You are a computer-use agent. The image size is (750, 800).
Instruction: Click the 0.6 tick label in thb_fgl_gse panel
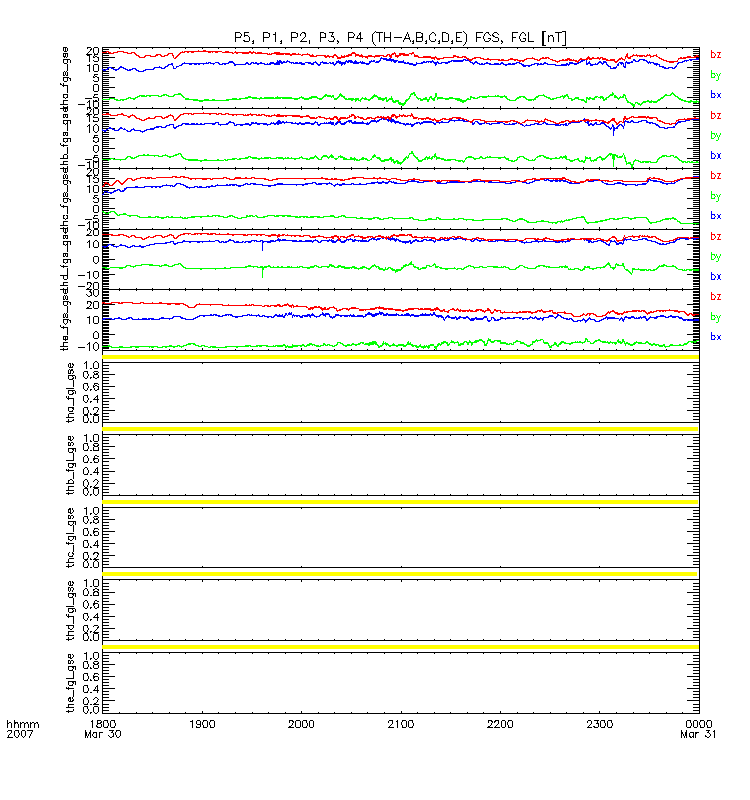91,459
